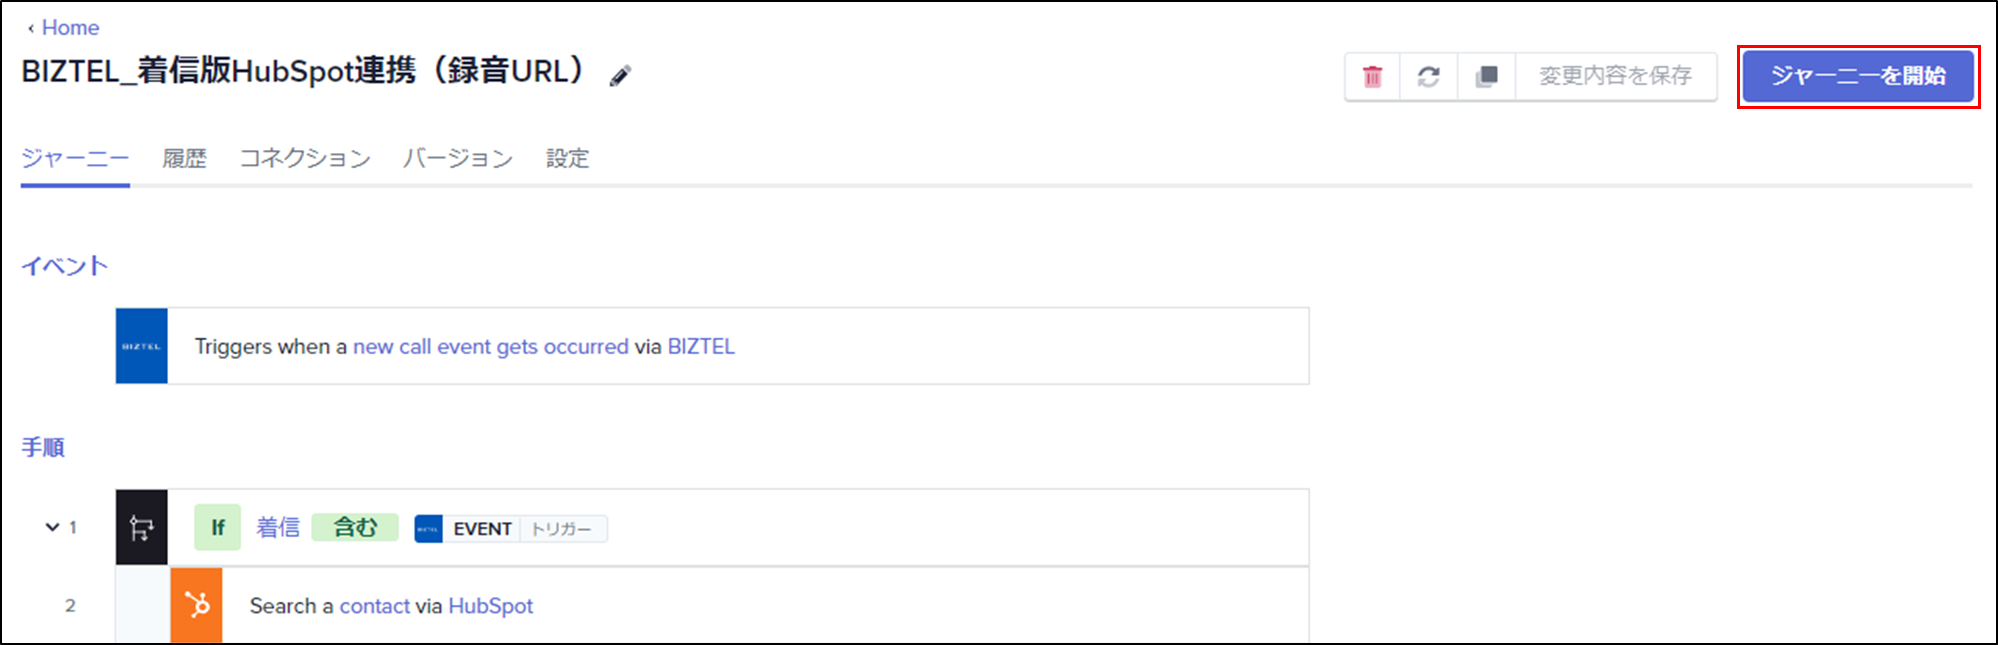The image size is (1998, 645).
Task: Click the red trash delete icon
Action: coord(1372,76)
